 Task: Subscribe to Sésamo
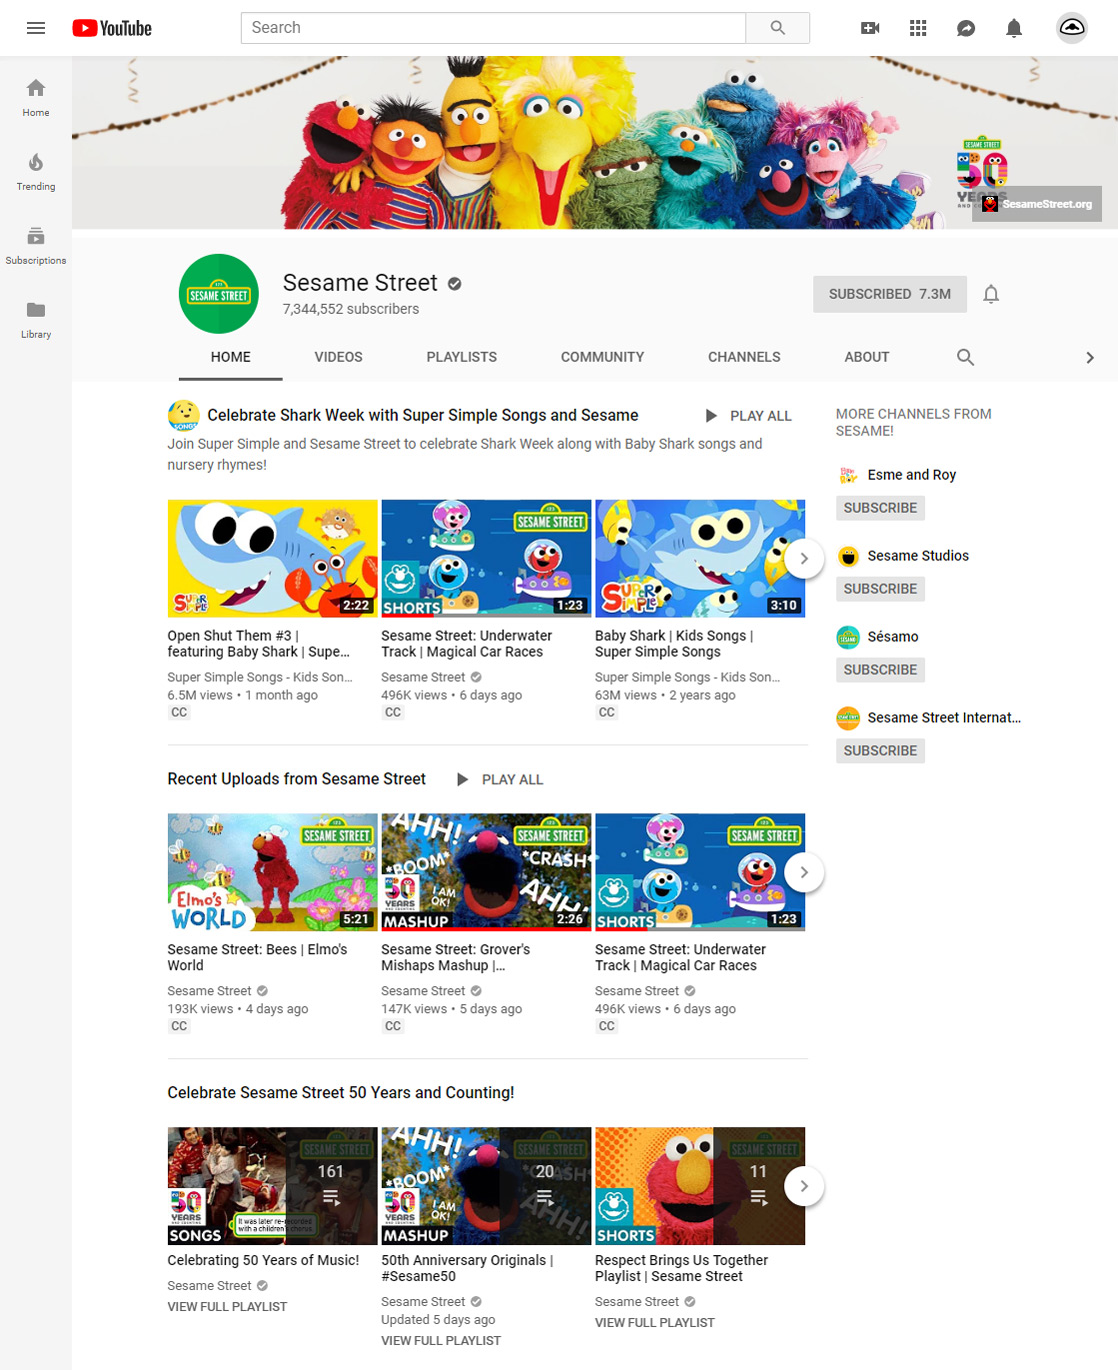coord(880,670)
